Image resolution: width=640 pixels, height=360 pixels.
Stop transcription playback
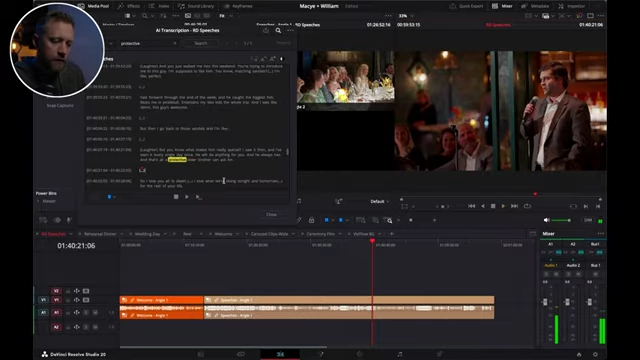[176, 197]
